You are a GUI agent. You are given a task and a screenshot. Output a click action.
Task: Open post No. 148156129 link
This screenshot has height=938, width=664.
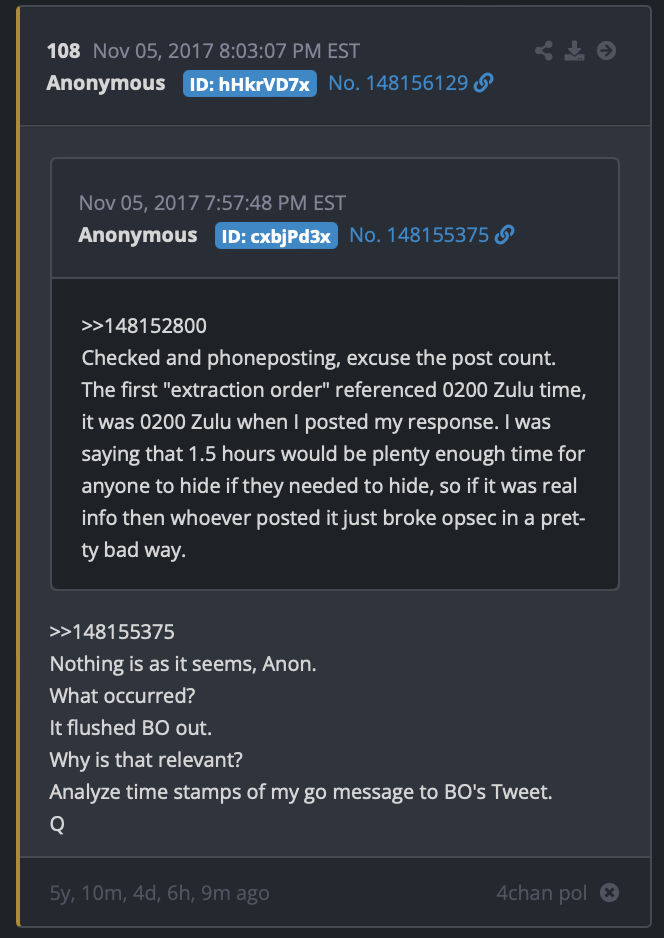tap(398, 83)
